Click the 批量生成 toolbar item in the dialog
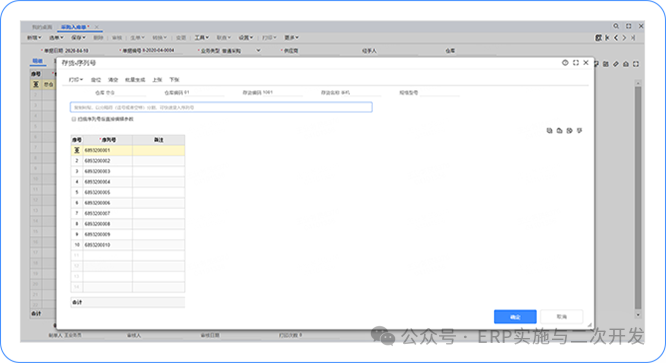Image resolution: width=666 pixels, height=363 pixels. pos(135,80)
